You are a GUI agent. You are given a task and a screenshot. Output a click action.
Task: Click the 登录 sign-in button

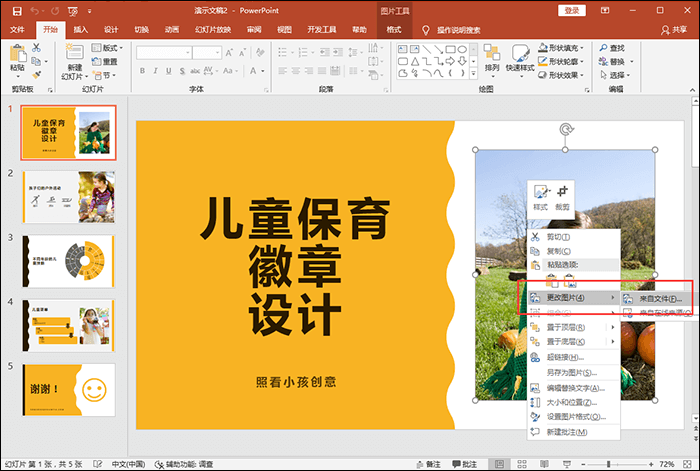point(572,11)
